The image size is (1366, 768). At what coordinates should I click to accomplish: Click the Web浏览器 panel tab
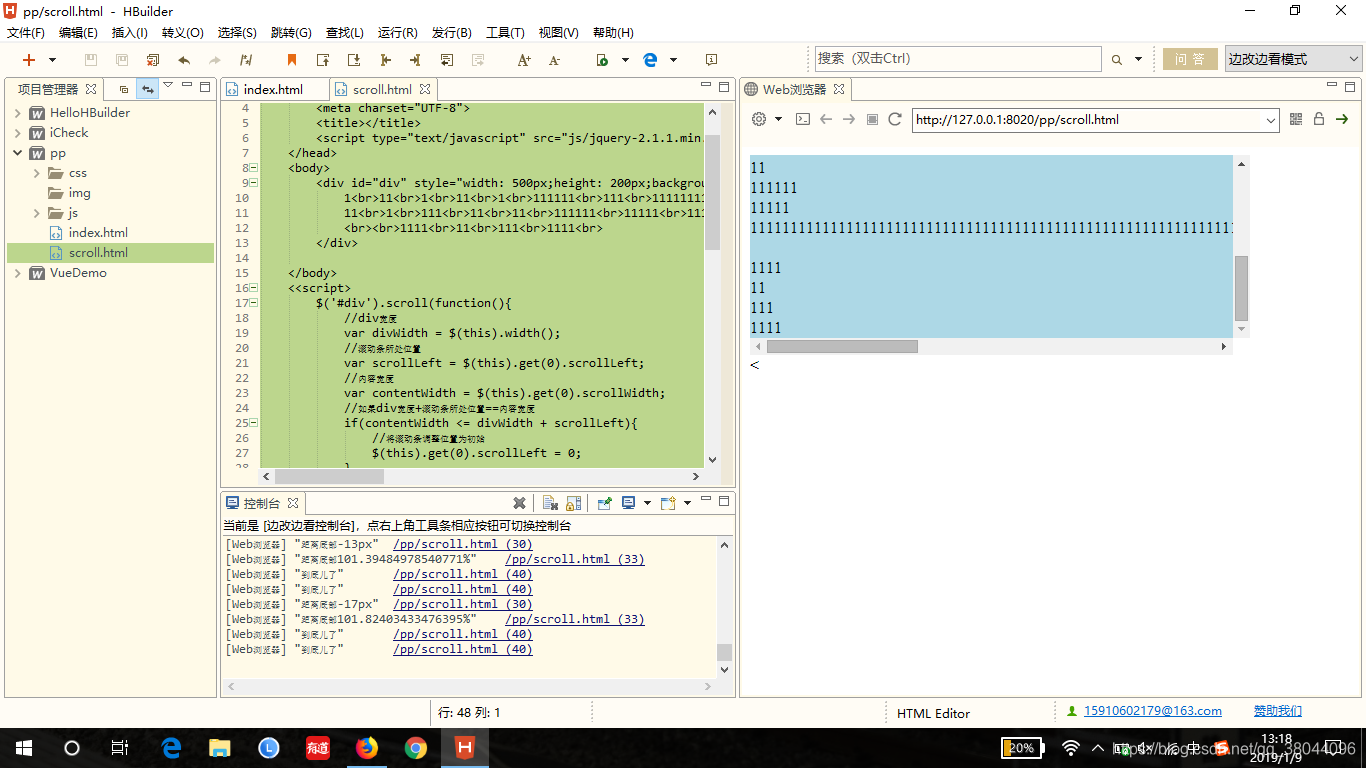coord(794,89)
